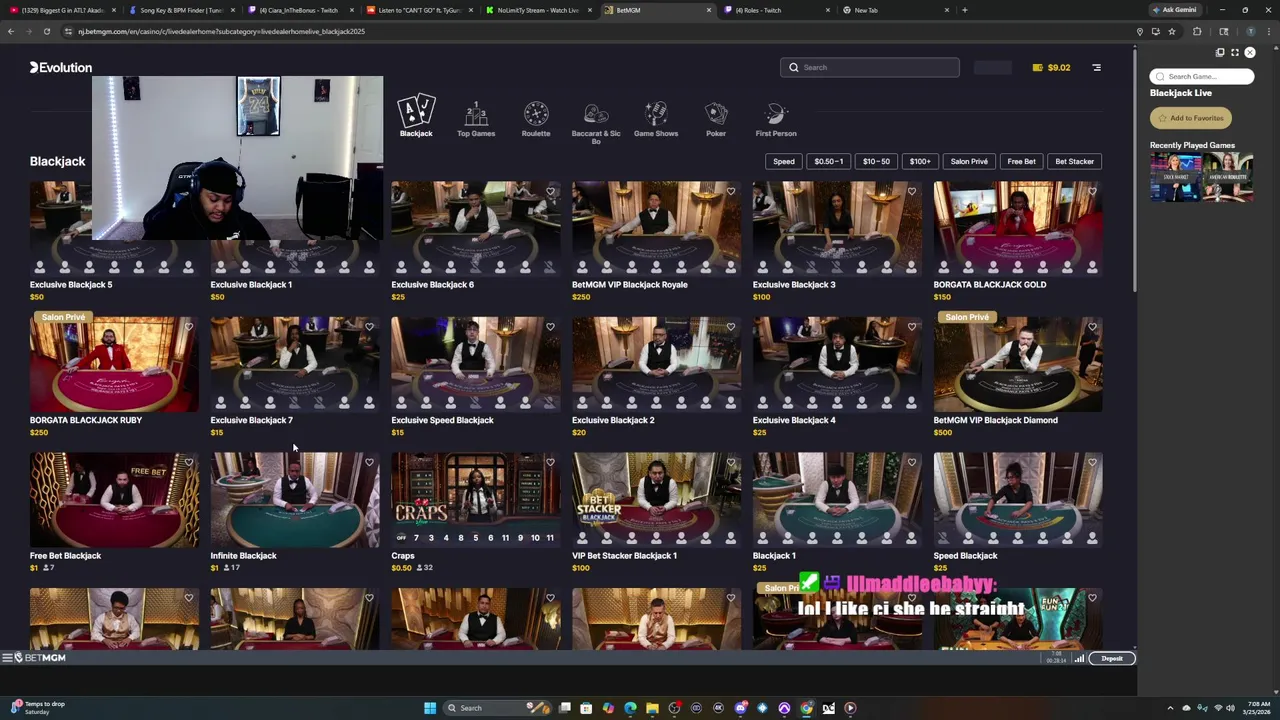Apply the Free Bet filter
The width and height of the screenshot is (1280, 720).
[x=1021, y=161]
